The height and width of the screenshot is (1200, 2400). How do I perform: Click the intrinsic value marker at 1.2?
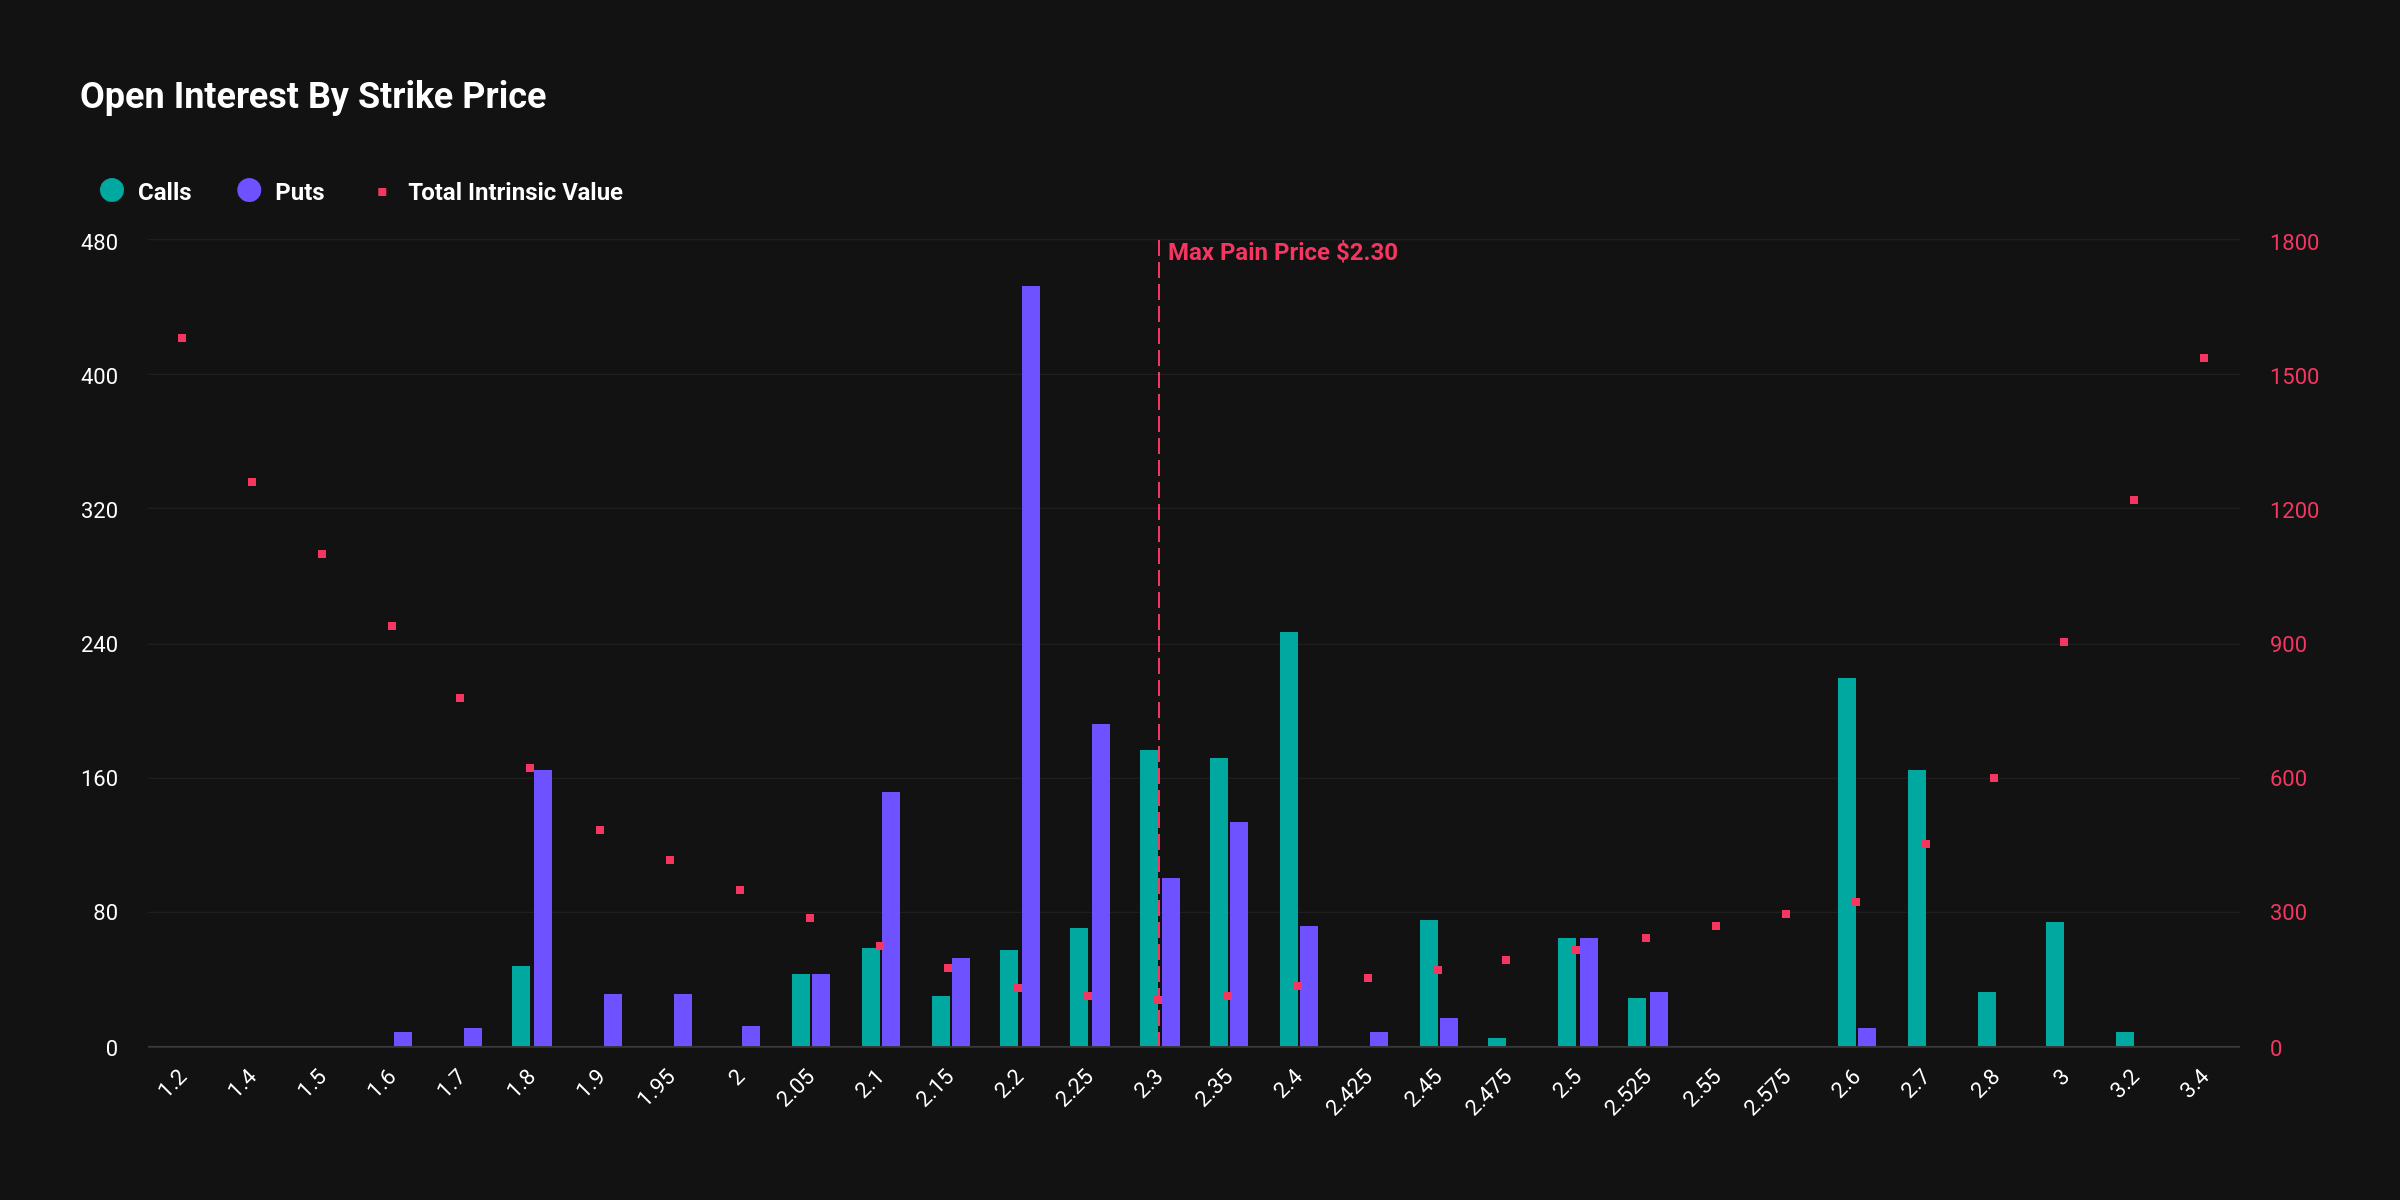tap(182, 338)
